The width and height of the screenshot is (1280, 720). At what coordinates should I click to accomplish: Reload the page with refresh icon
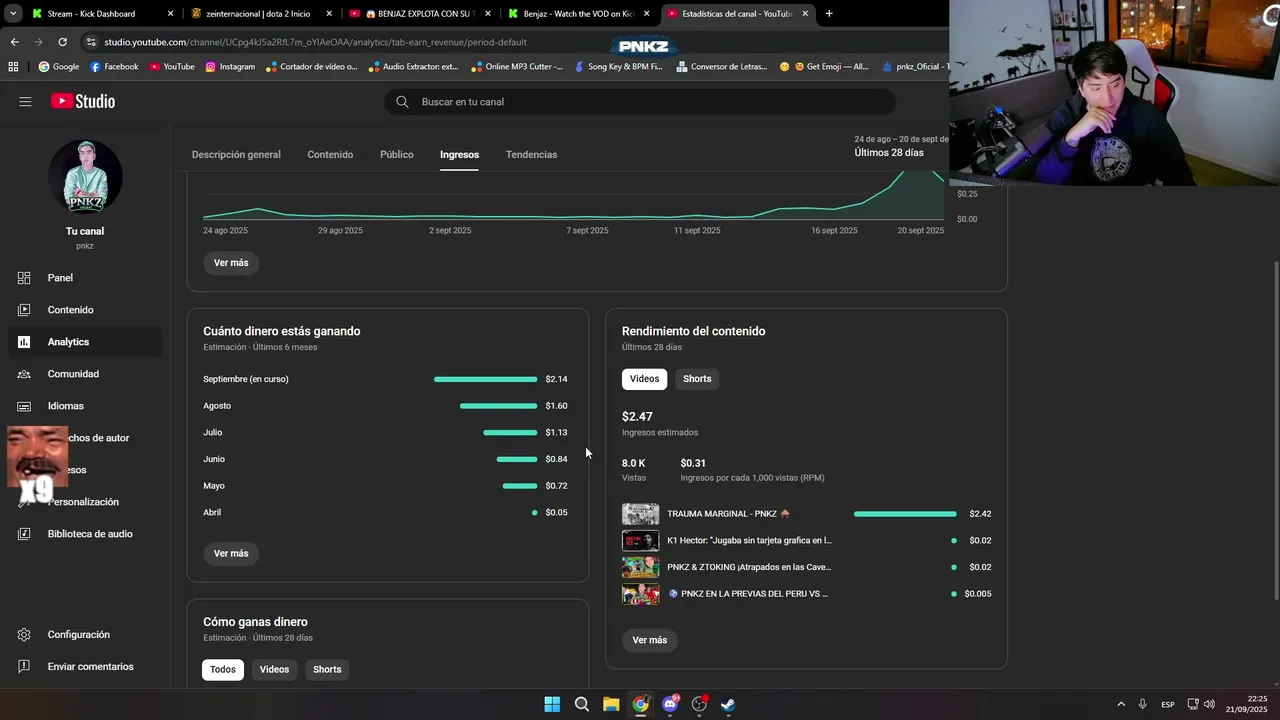(62, 42)
